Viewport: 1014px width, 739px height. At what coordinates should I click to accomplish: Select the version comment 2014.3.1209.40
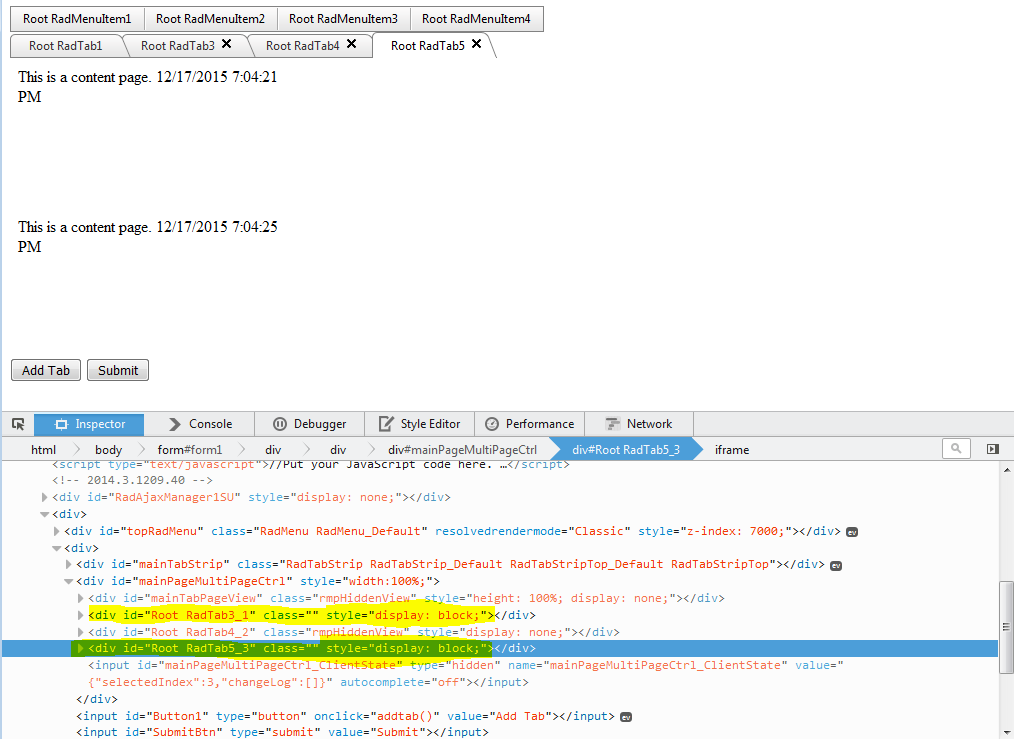(x=133, y=480)
